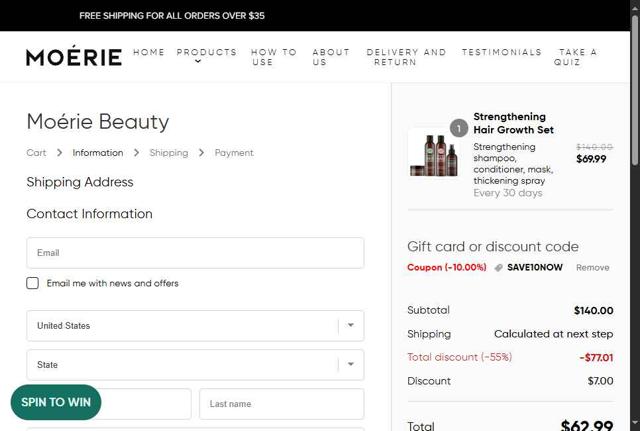640x431 pixels.
Task: Click the $69.99 product price
Action: pos(591,159)
